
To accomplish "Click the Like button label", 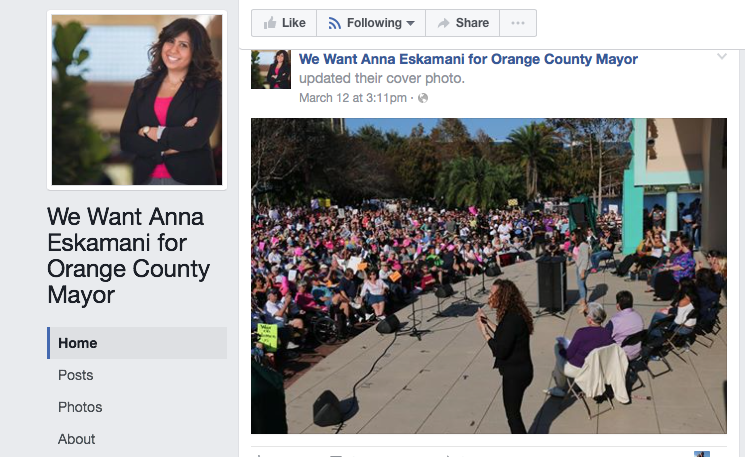I will tap(294, 23).
